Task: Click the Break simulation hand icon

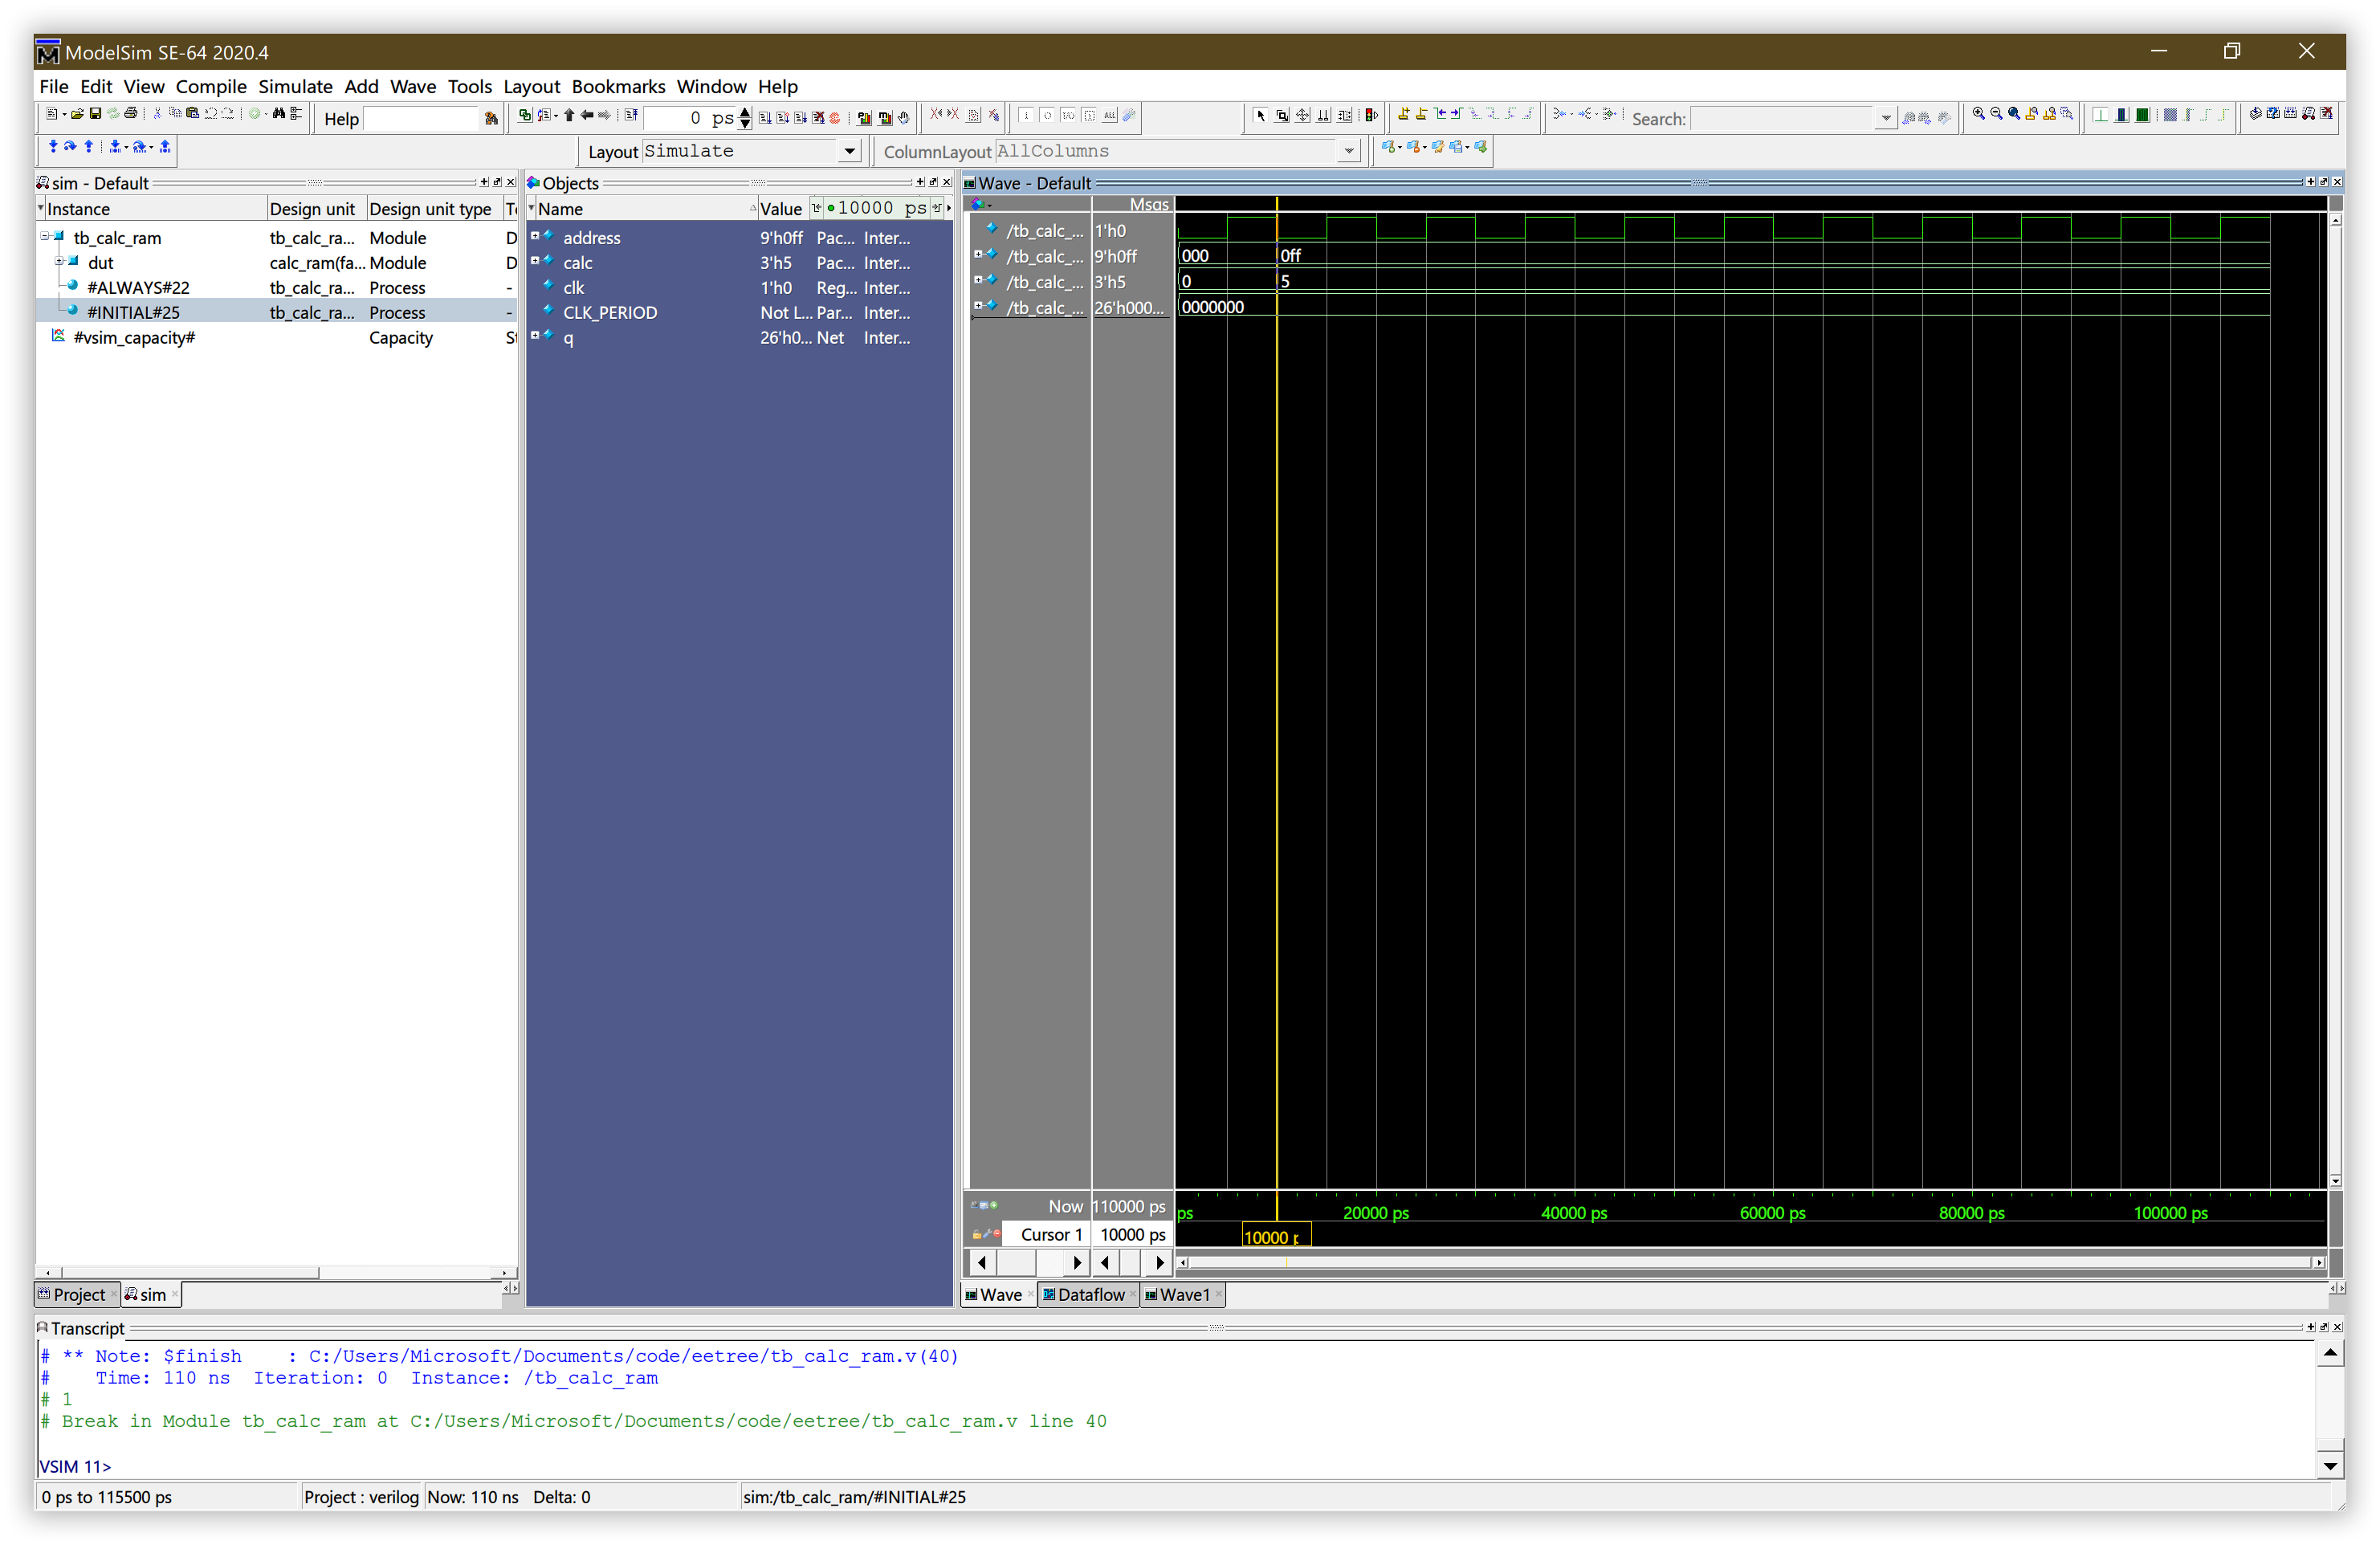Action: tap(904, 118)
